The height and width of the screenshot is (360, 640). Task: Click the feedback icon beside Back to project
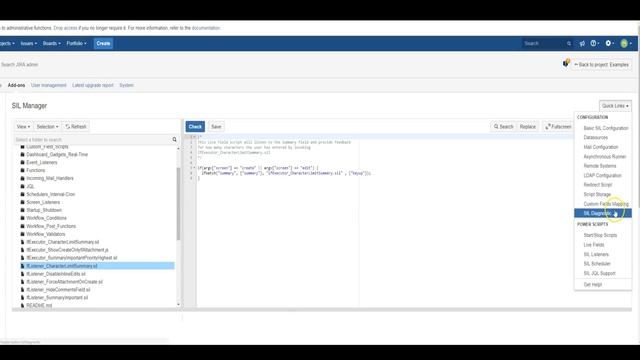point(566,63)
